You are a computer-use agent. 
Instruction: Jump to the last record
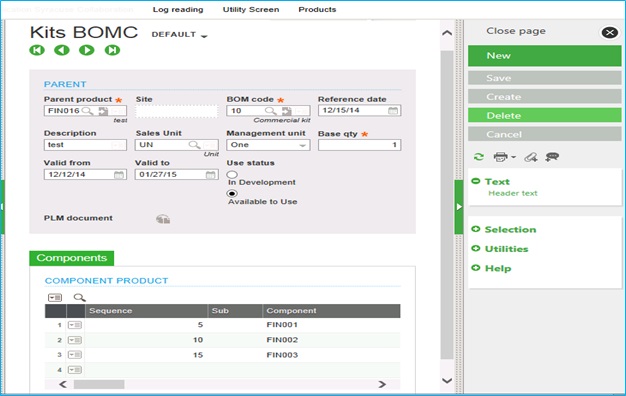click(x=112, y=50)
